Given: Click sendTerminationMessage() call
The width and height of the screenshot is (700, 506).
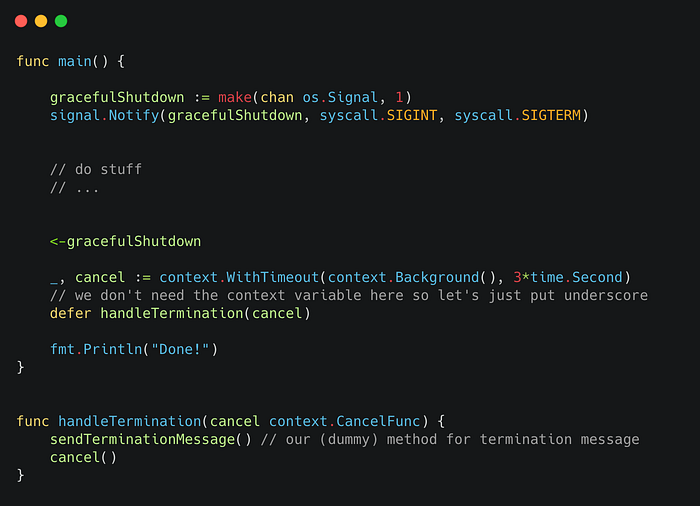Looking at the screenshot, I should 151,439.
